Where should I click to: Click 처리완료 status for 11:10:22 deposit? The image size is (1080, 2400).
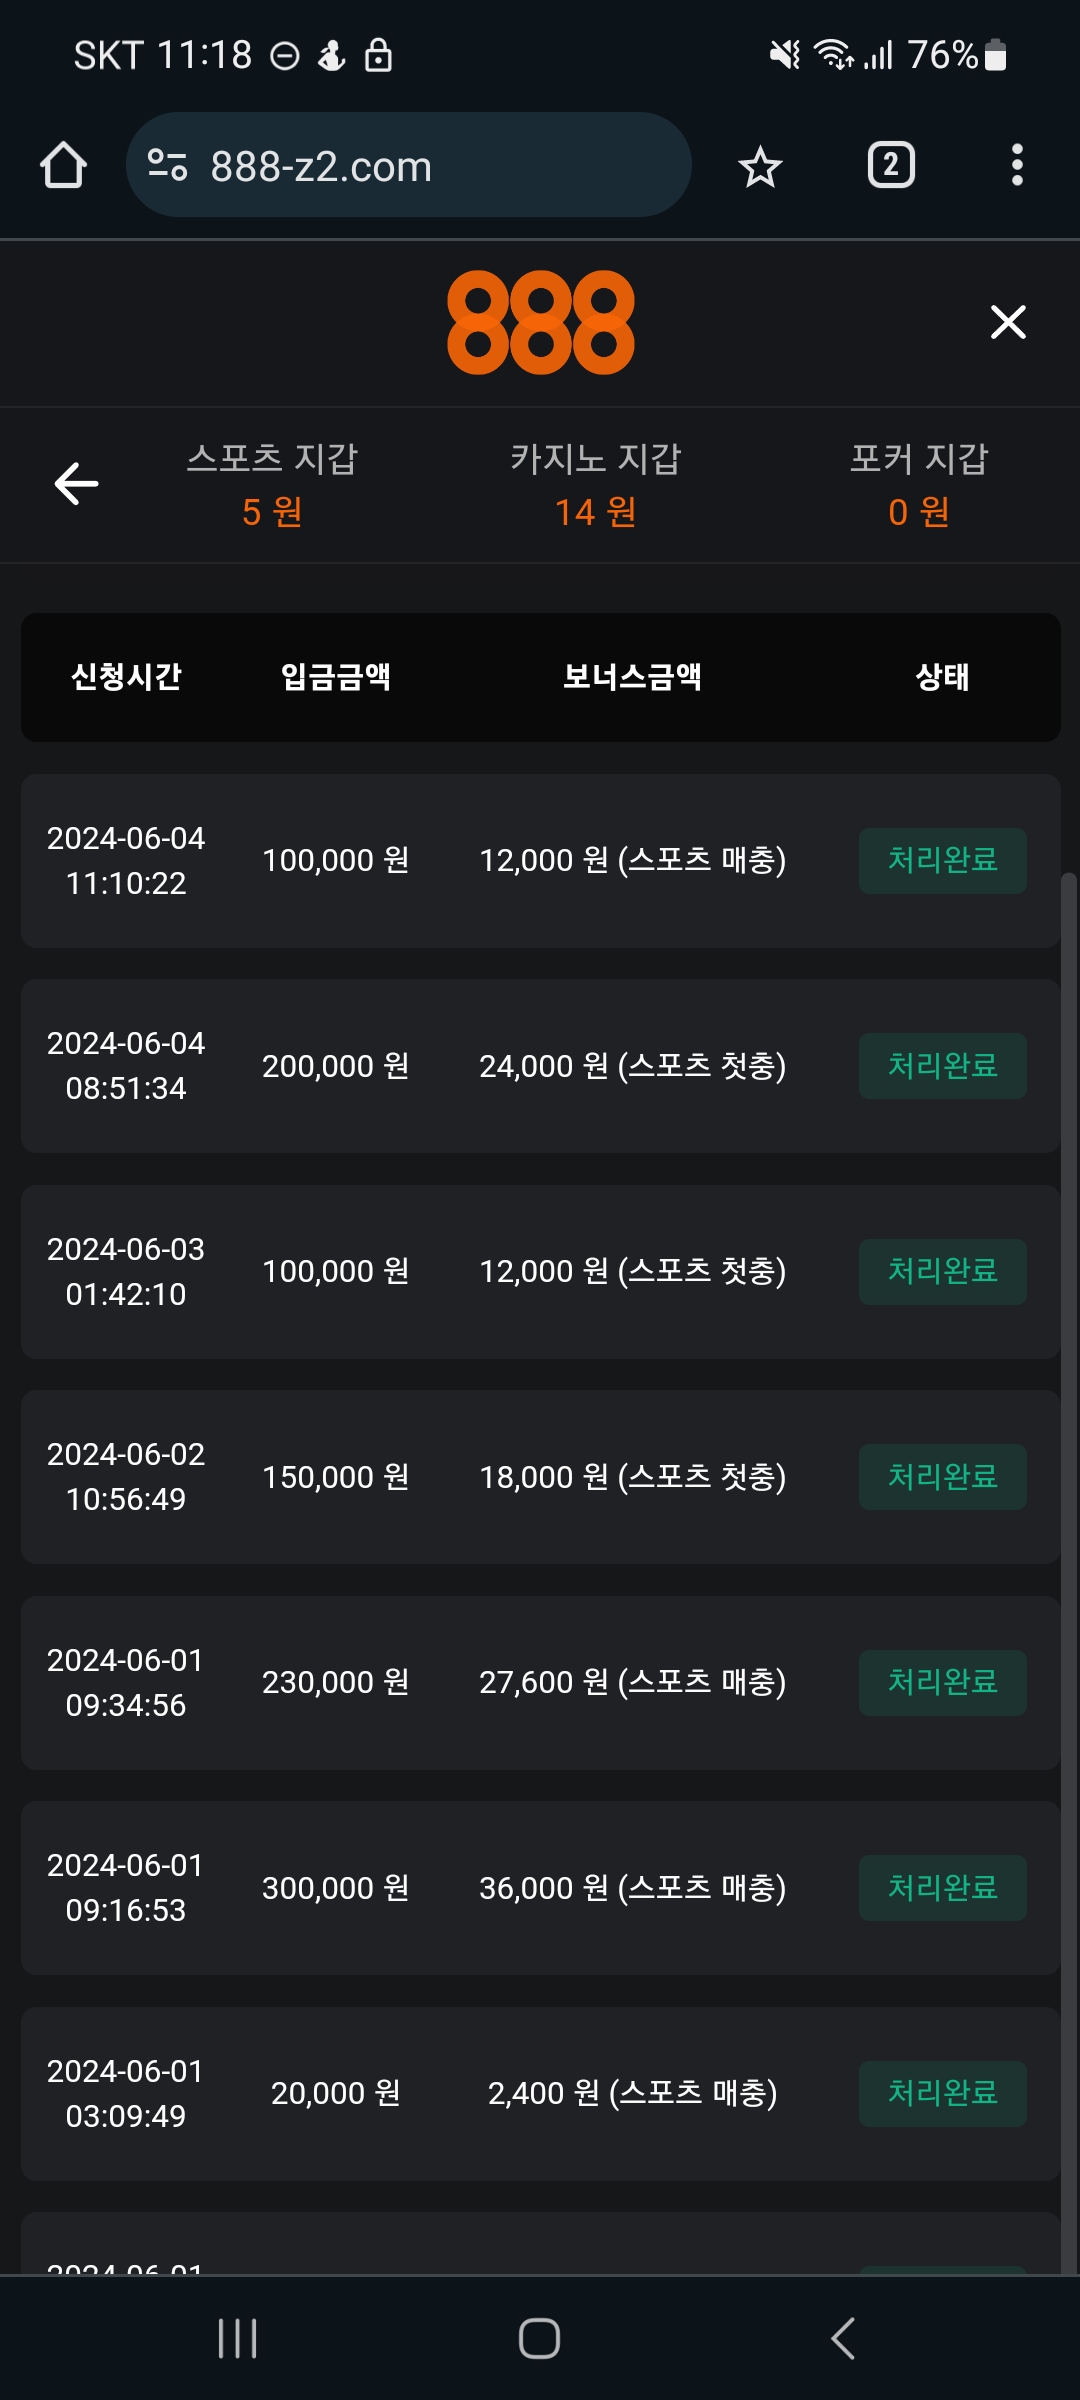942,860
